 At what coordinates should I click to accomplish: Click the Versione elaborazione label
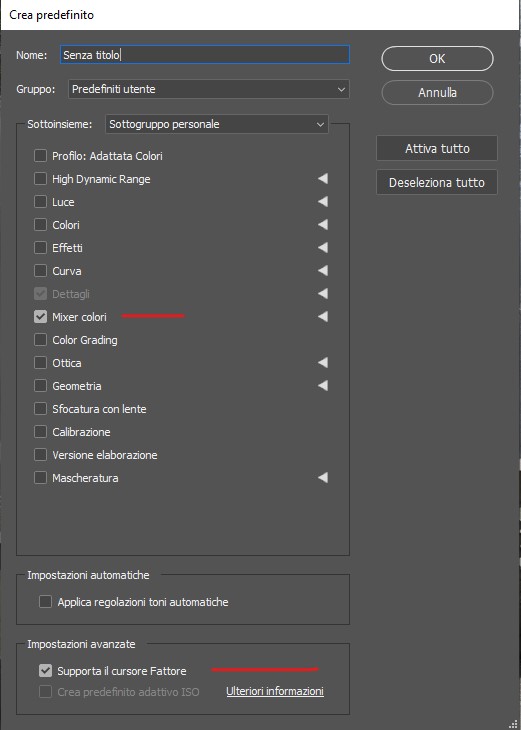tap(105, 455)
